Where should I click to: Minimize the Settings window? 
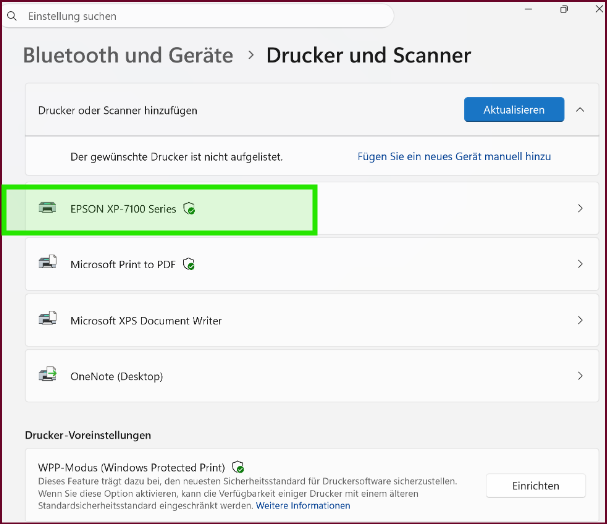tap(528, 9)
